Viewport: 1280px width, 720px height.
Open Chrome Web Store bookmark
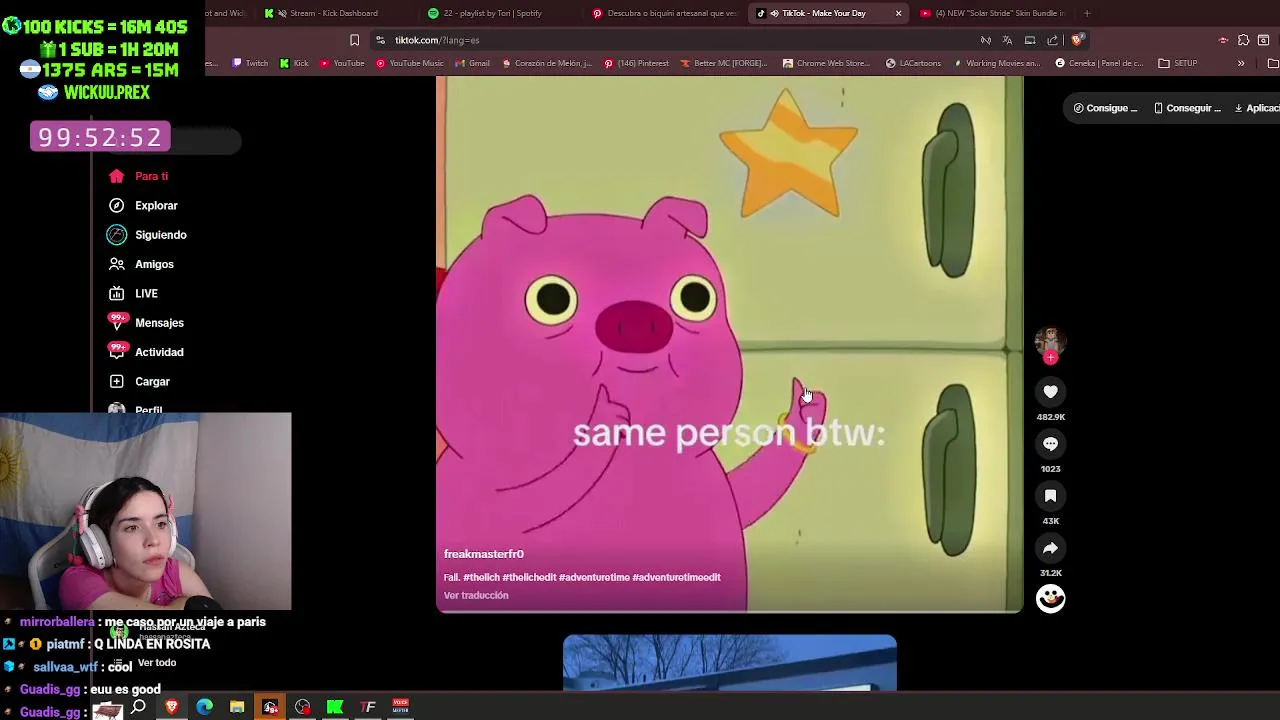tap(826, 63)
